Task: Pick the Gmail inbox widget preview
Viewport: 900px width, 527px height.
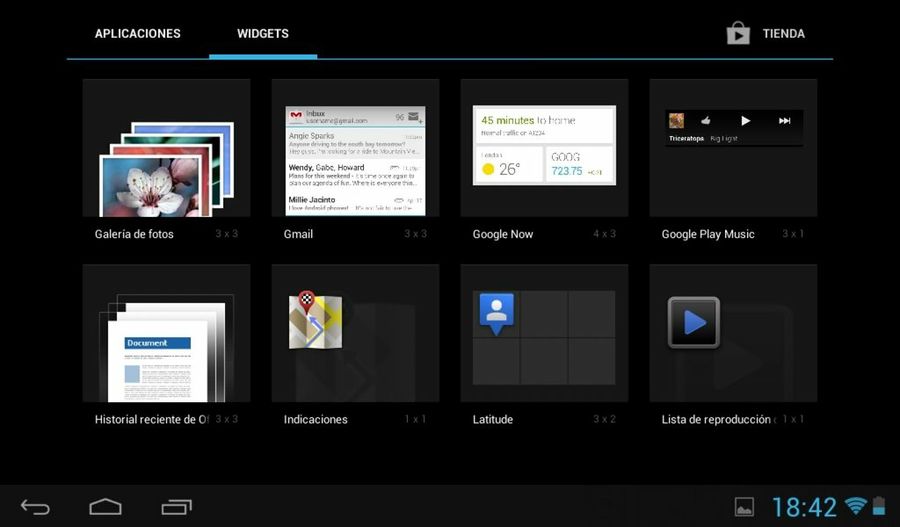Action: (355, 160)
